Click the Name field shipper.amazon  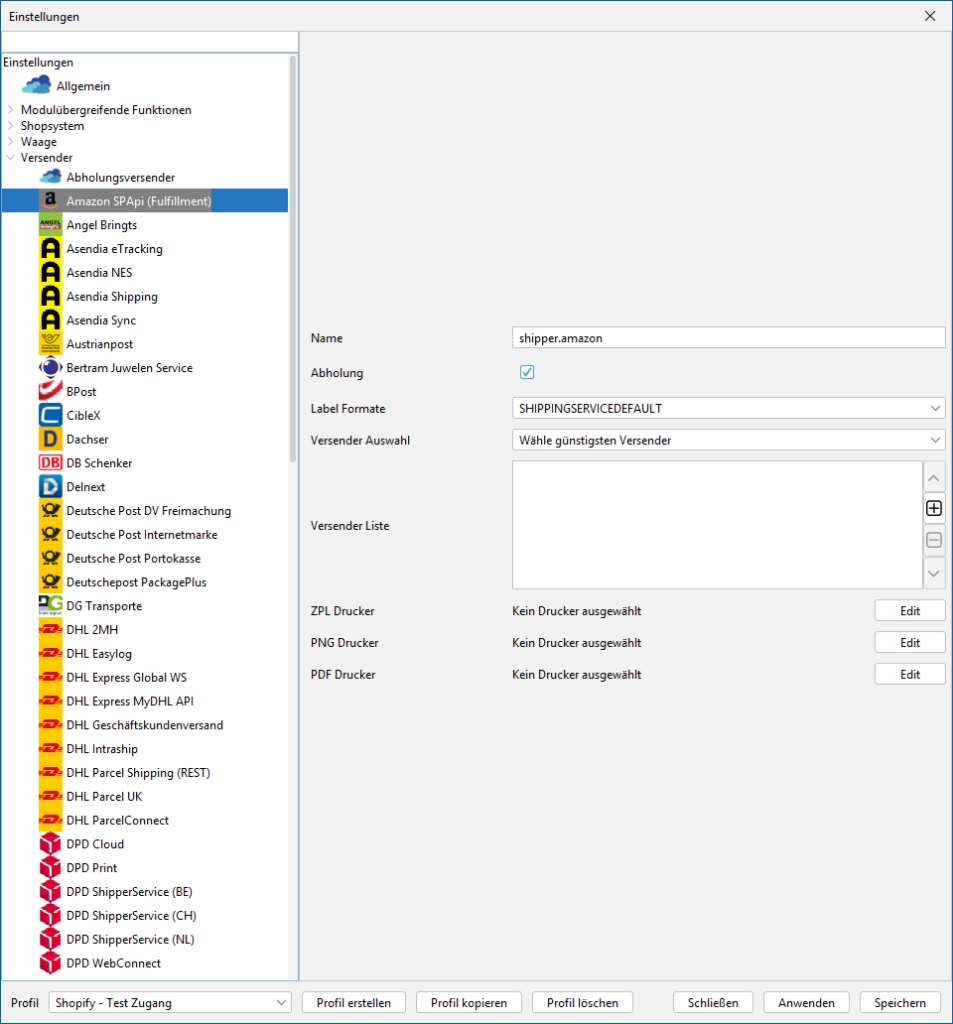point(727,338)
